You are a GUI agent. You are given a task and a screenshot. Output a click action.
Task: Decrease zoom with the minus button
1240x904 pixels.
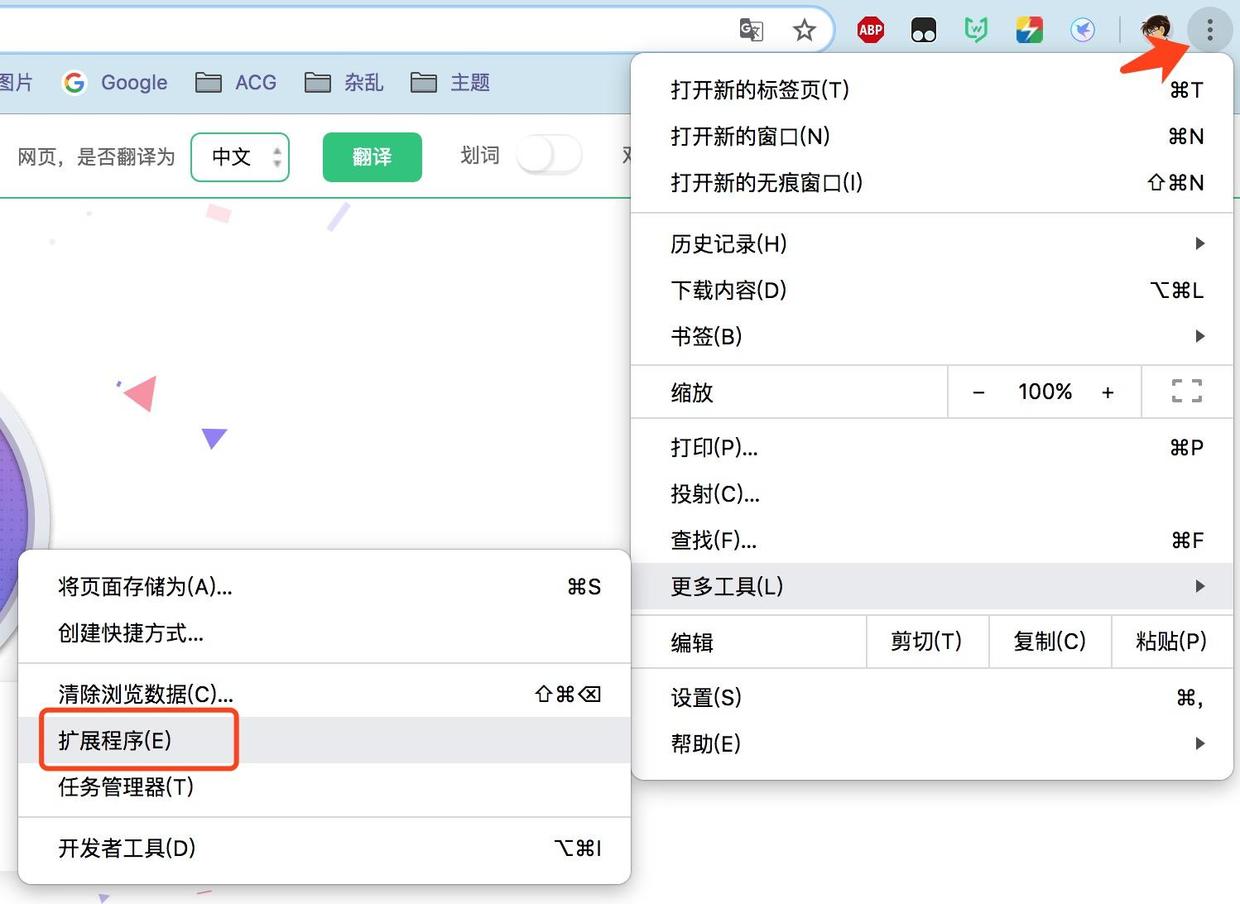(979, 392)
